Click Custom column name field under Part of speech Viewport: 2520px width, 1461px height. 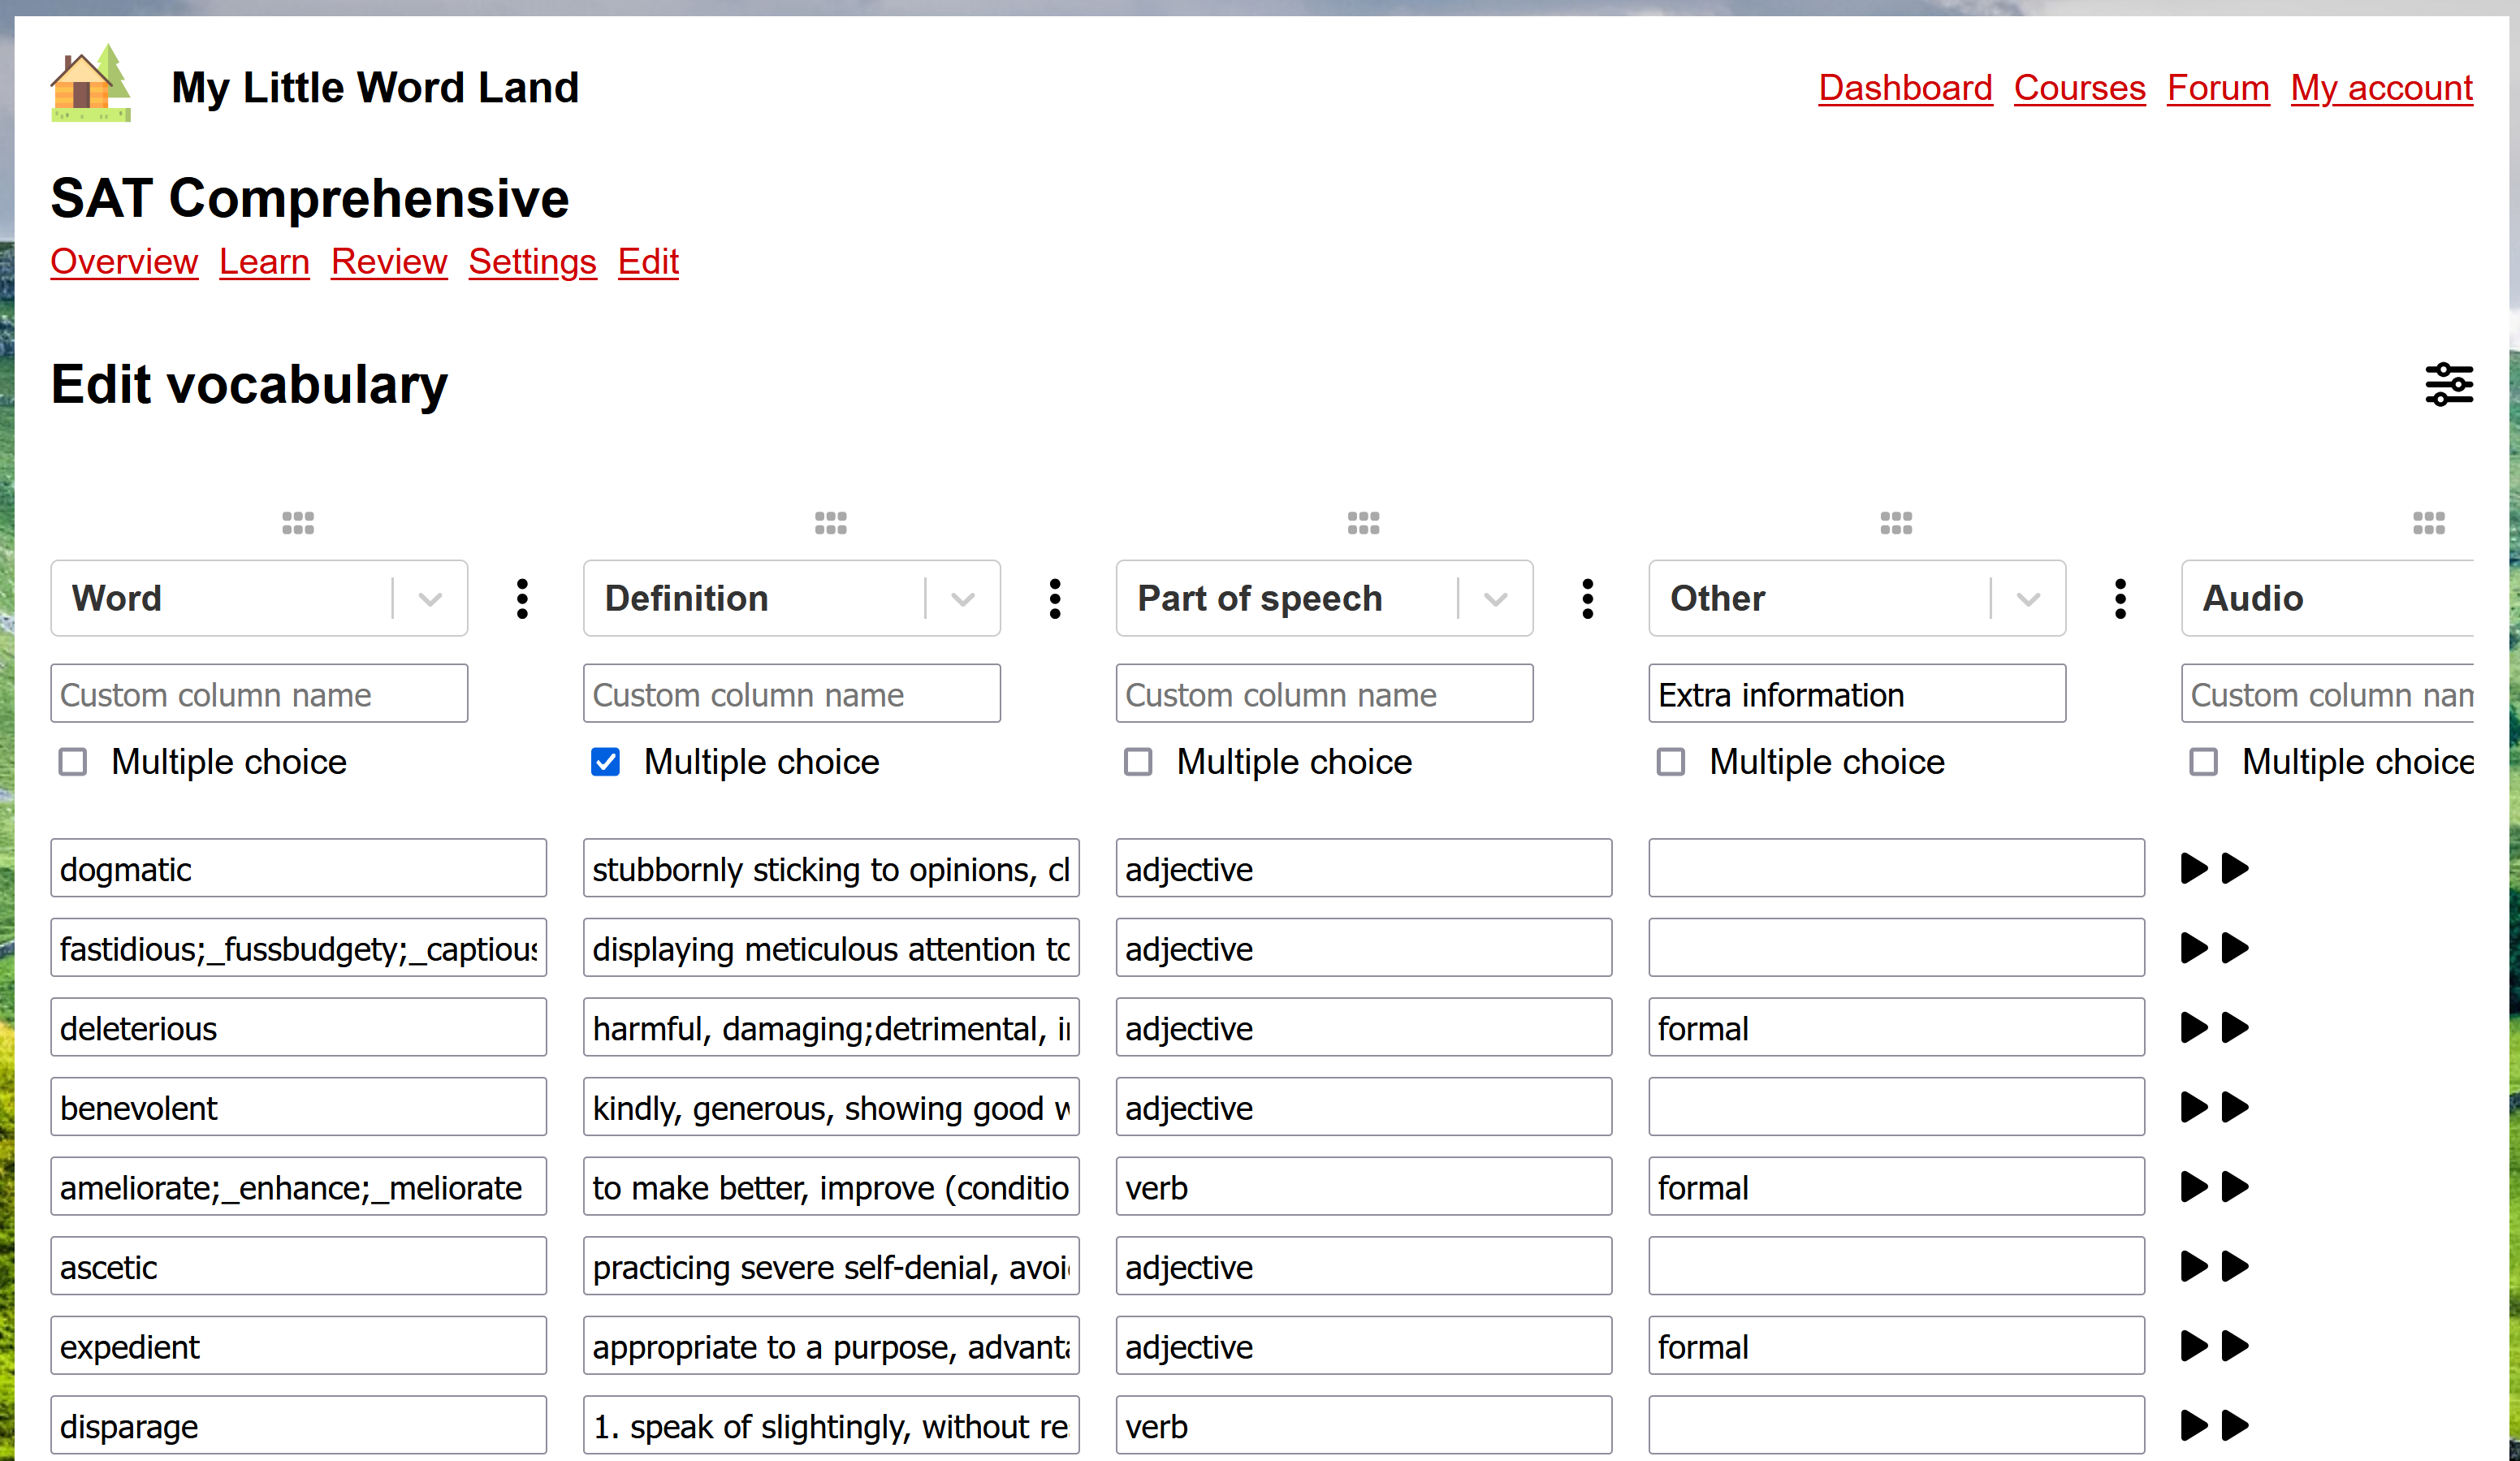[x=1325, y=693]
